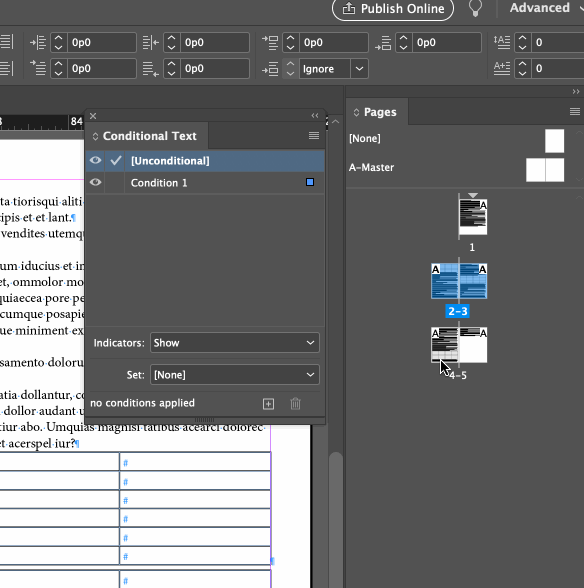This screenshot has height=588, width=584.
Task: Open the Advanced workspace switcher
Action: (x=546, y=8)
